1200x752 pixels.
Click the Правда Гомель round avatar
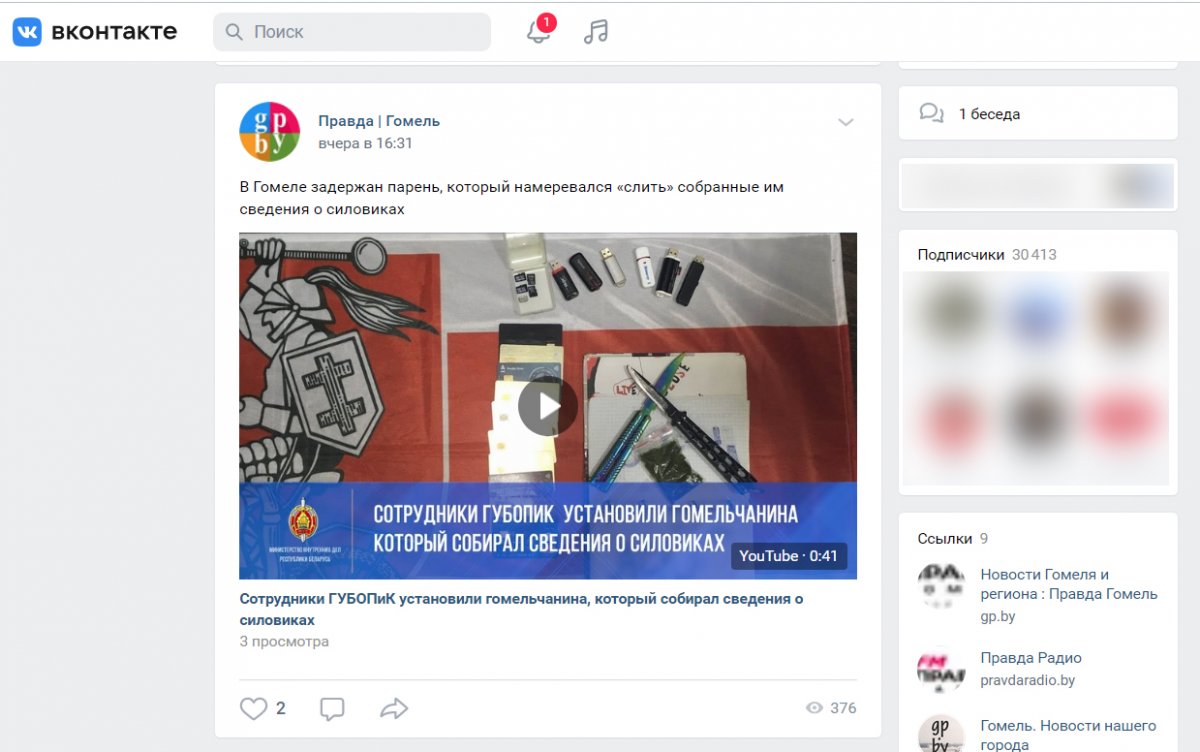tap(270, 131)
